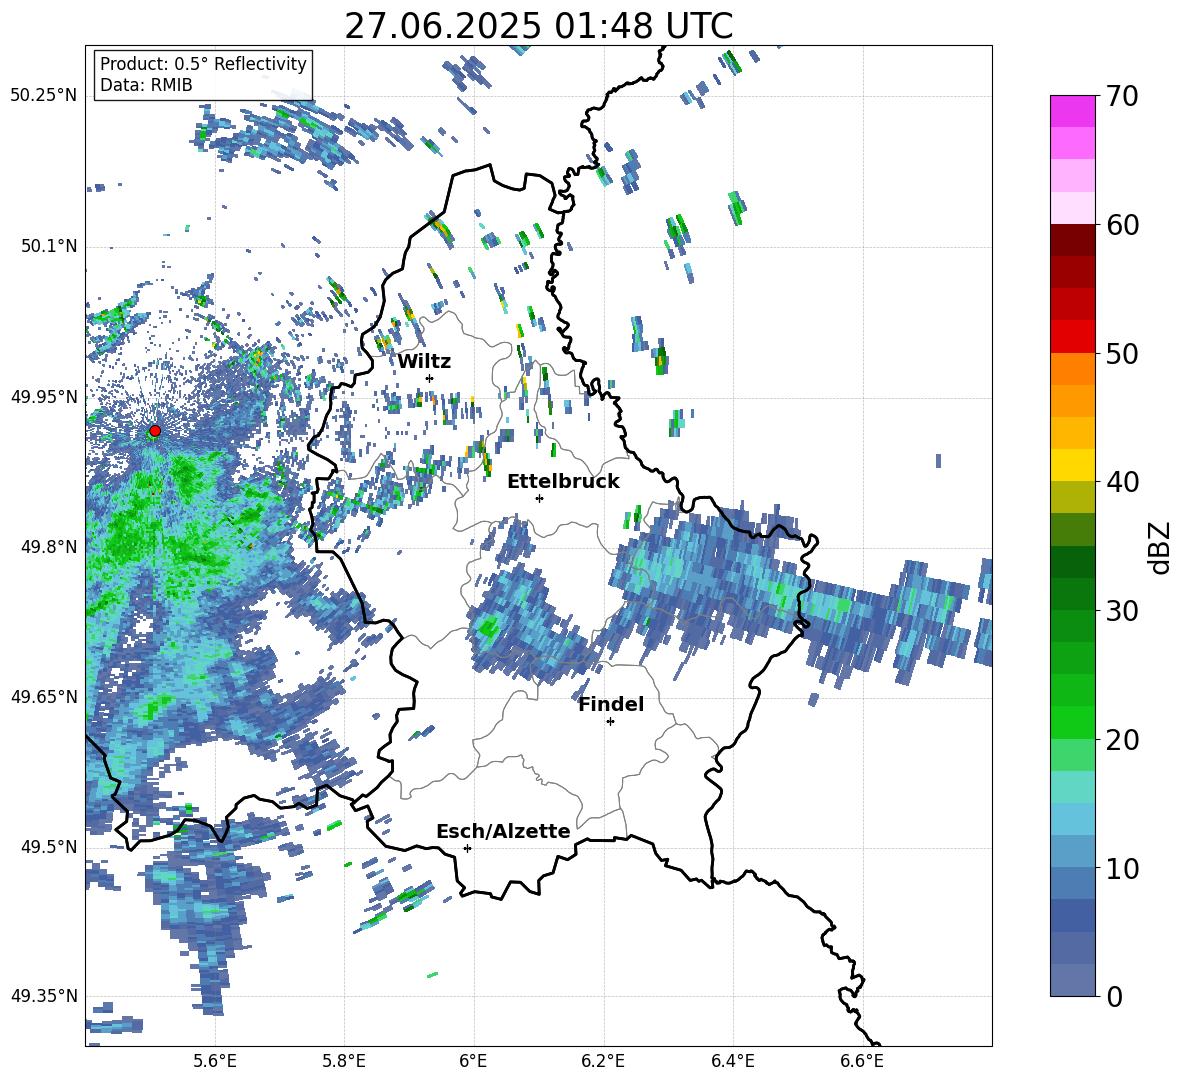1184x1081 pixels.
Task: Click the Findel city label
Action: click(611, 704)
